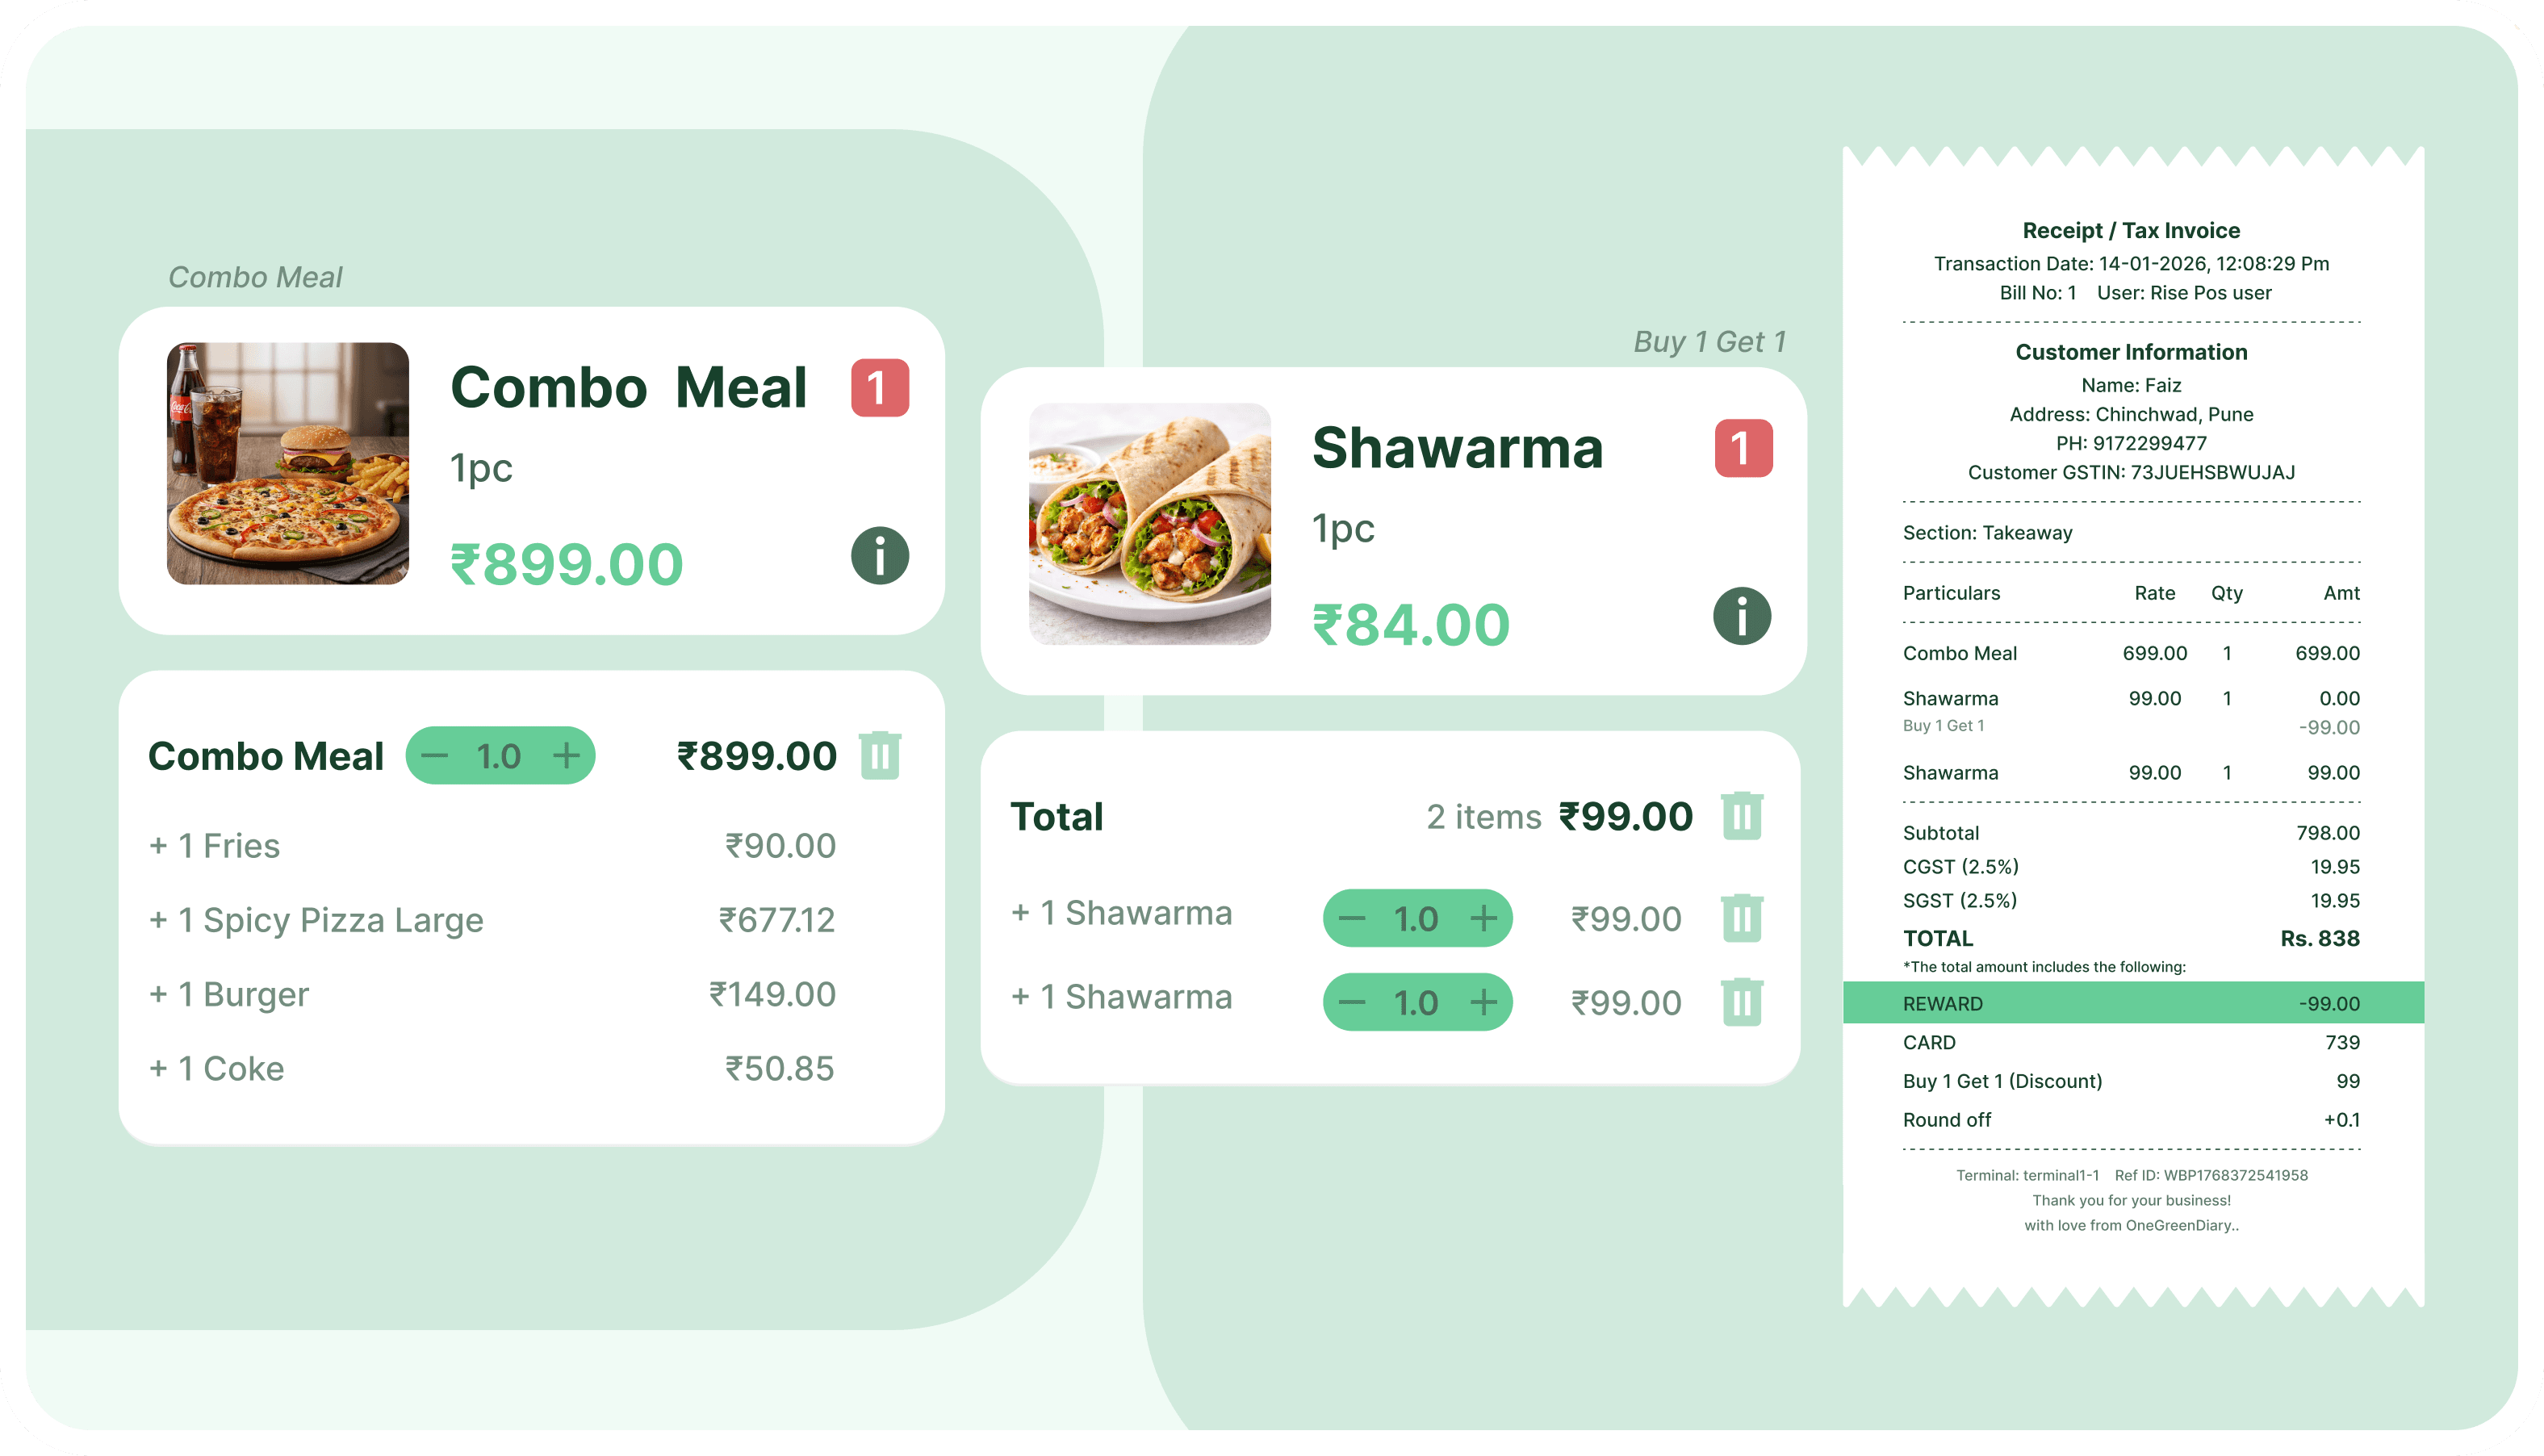The image size is (2544, 1456).
Task: Click the red quantity badge on Combo Meal
Action: click(x=880, y=388)
